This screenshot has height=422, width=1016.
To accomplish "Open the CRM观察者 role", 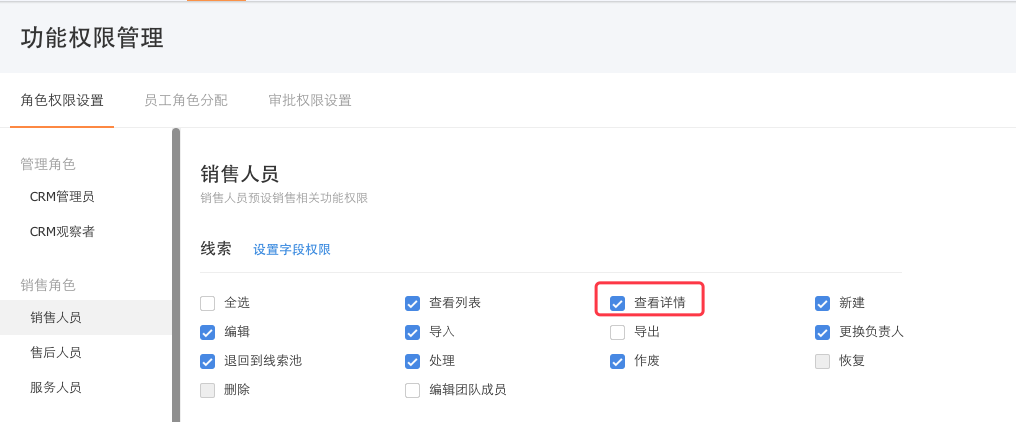I will click(62, 232).
